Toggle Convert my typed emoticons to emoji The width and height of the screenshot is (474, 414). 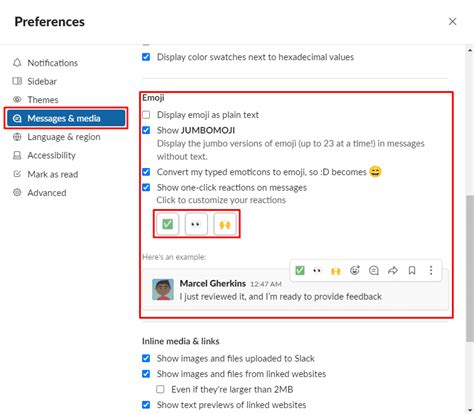pyautogui.click(x=146, y=172)
